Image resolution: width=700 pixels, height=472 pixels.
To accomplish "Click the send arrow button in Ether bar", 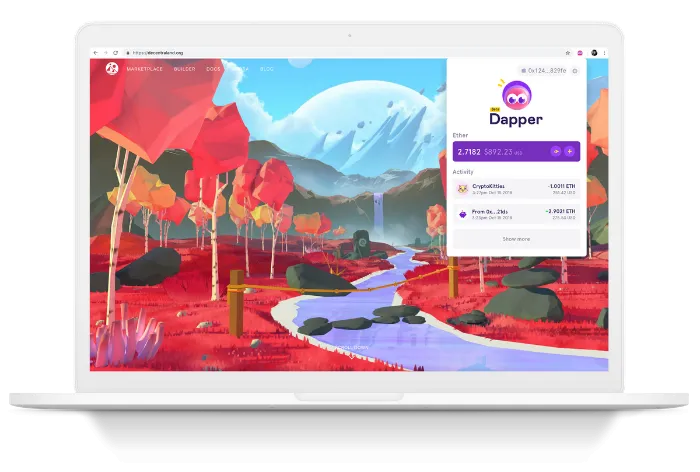I will [x=556, y=151].
